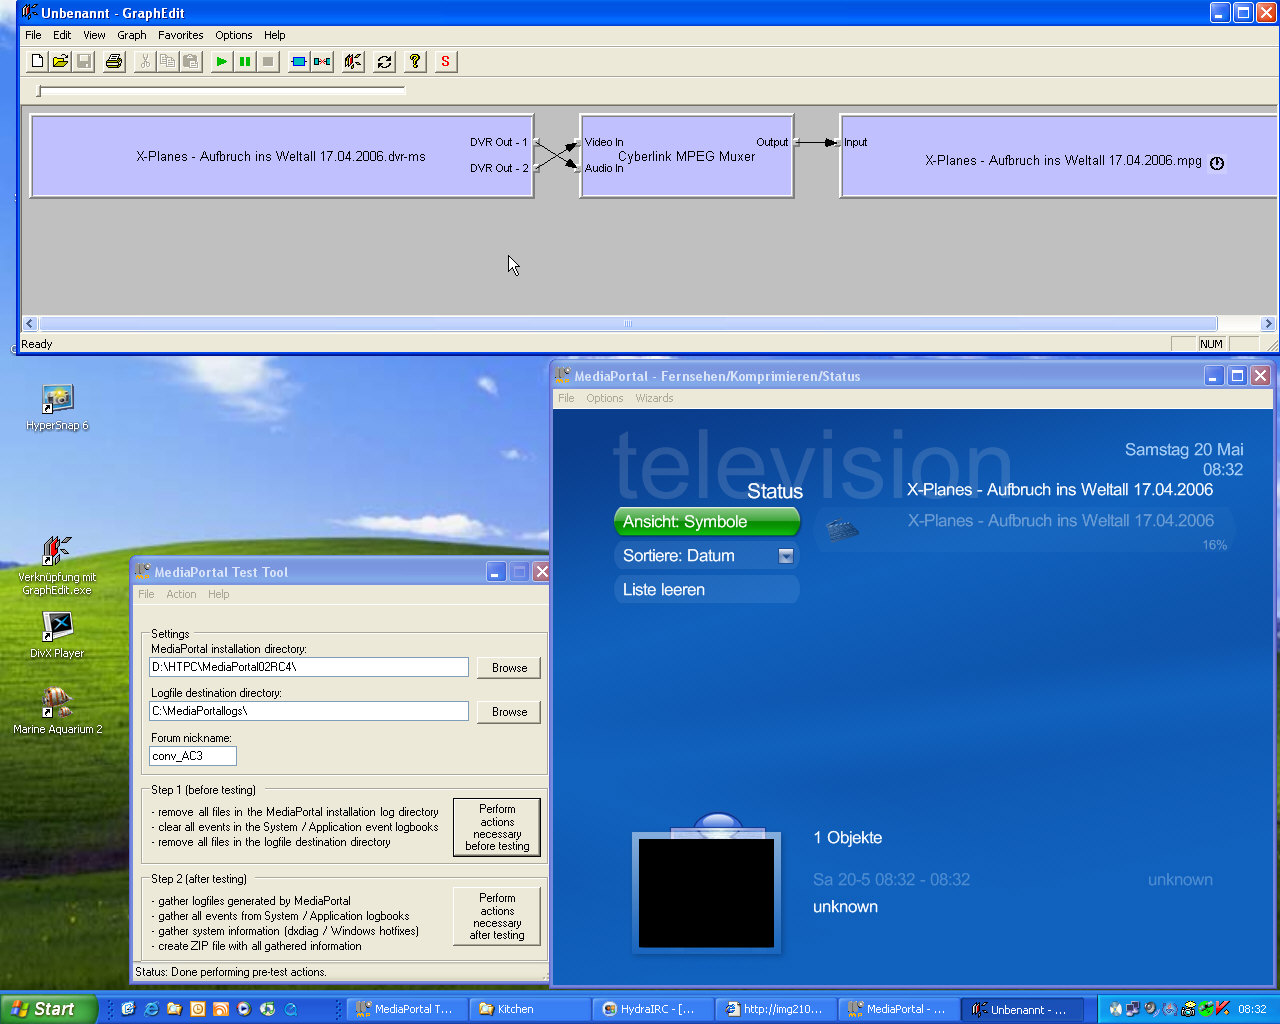The image size is (1280, 1024).
Task: Click the refresh arrows toolbar icon
Action: 384,62
